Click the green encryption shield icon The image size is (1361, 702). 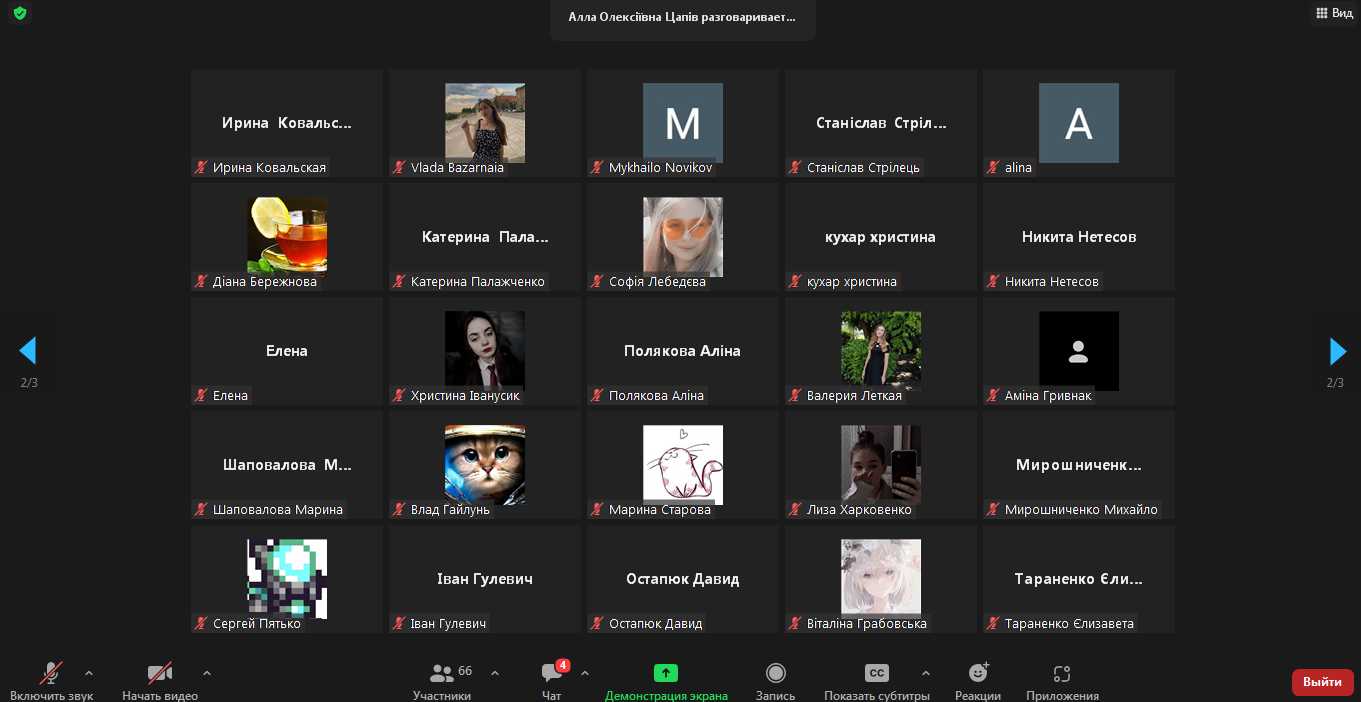(20, 13)
